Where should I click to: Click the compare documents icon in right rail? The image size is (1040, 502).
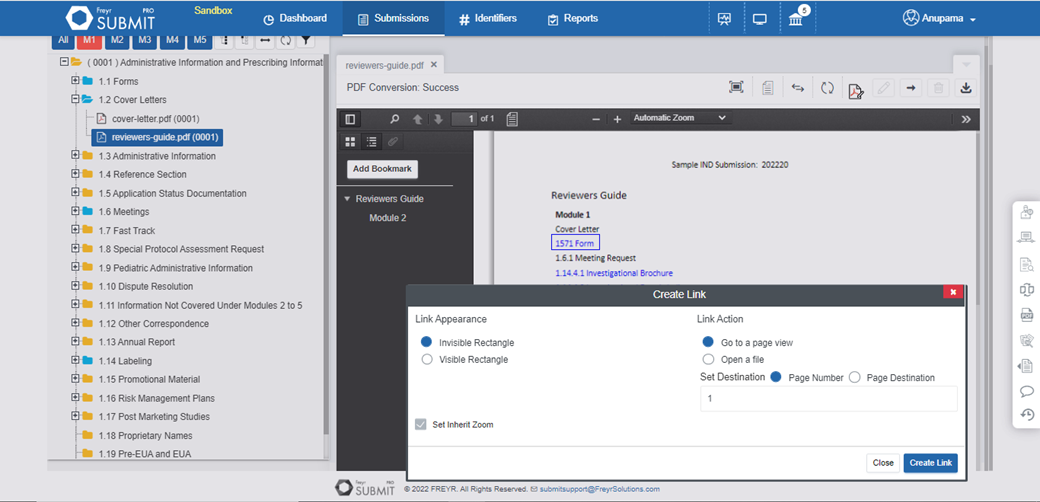click(1026, 290)
